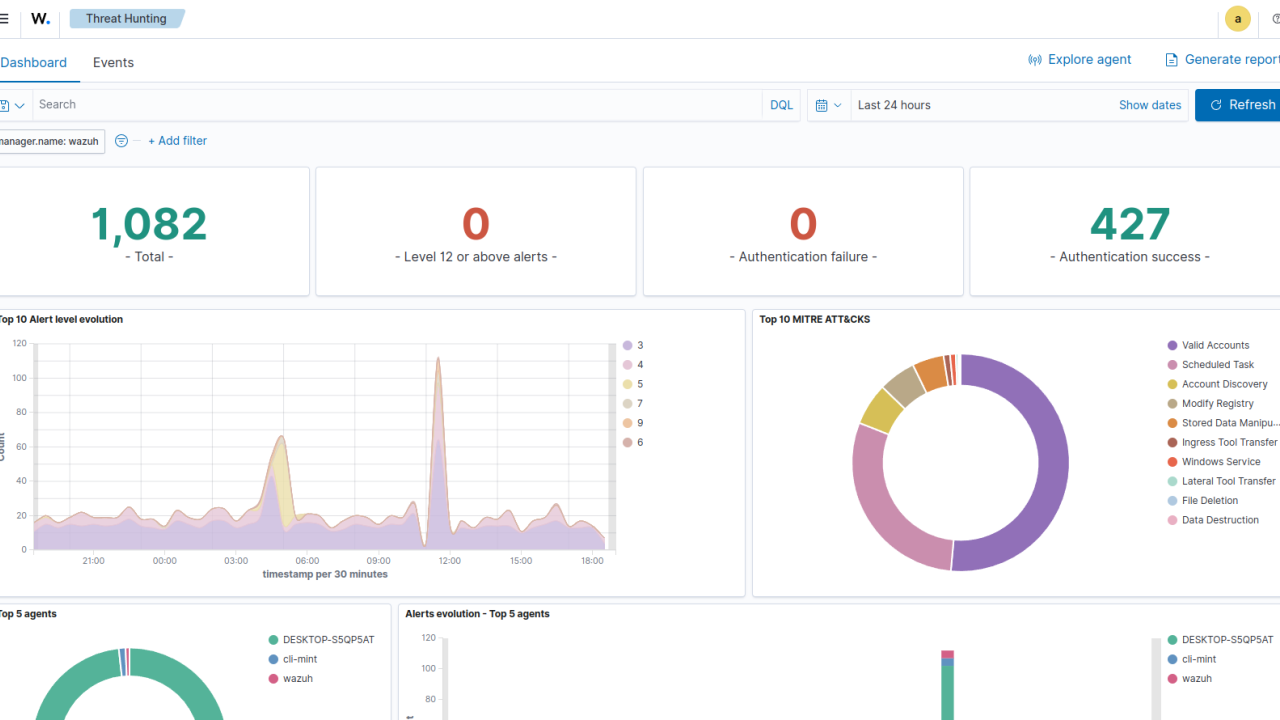Focus the Search query input field
The width and height of the screenshot is (1280, 720).
tap(397, 105)
